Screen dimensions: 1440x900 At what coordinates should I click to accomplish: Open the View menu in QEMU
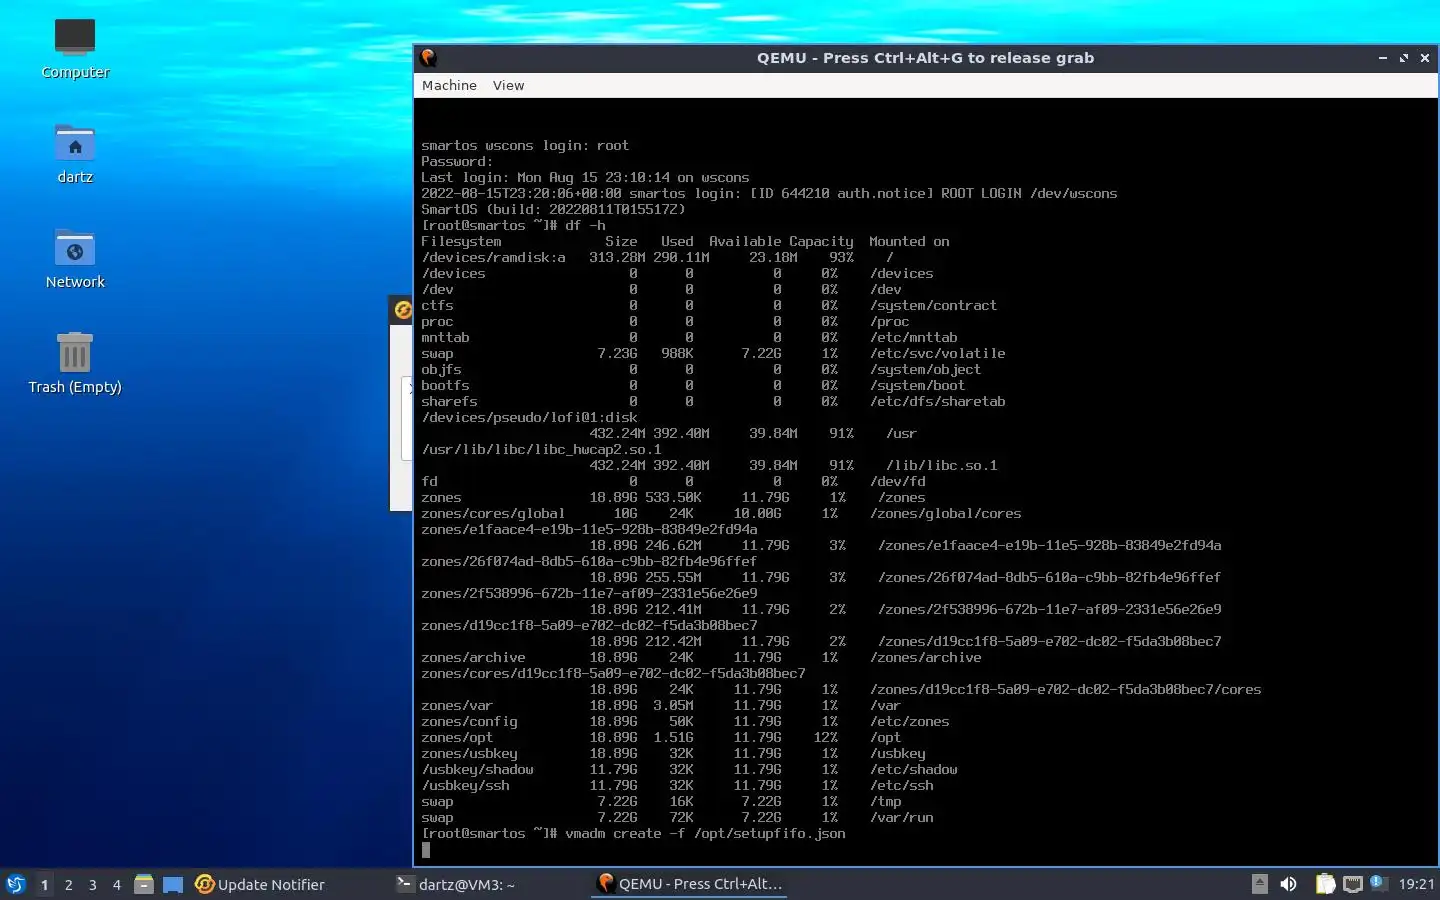click(508, 86)
